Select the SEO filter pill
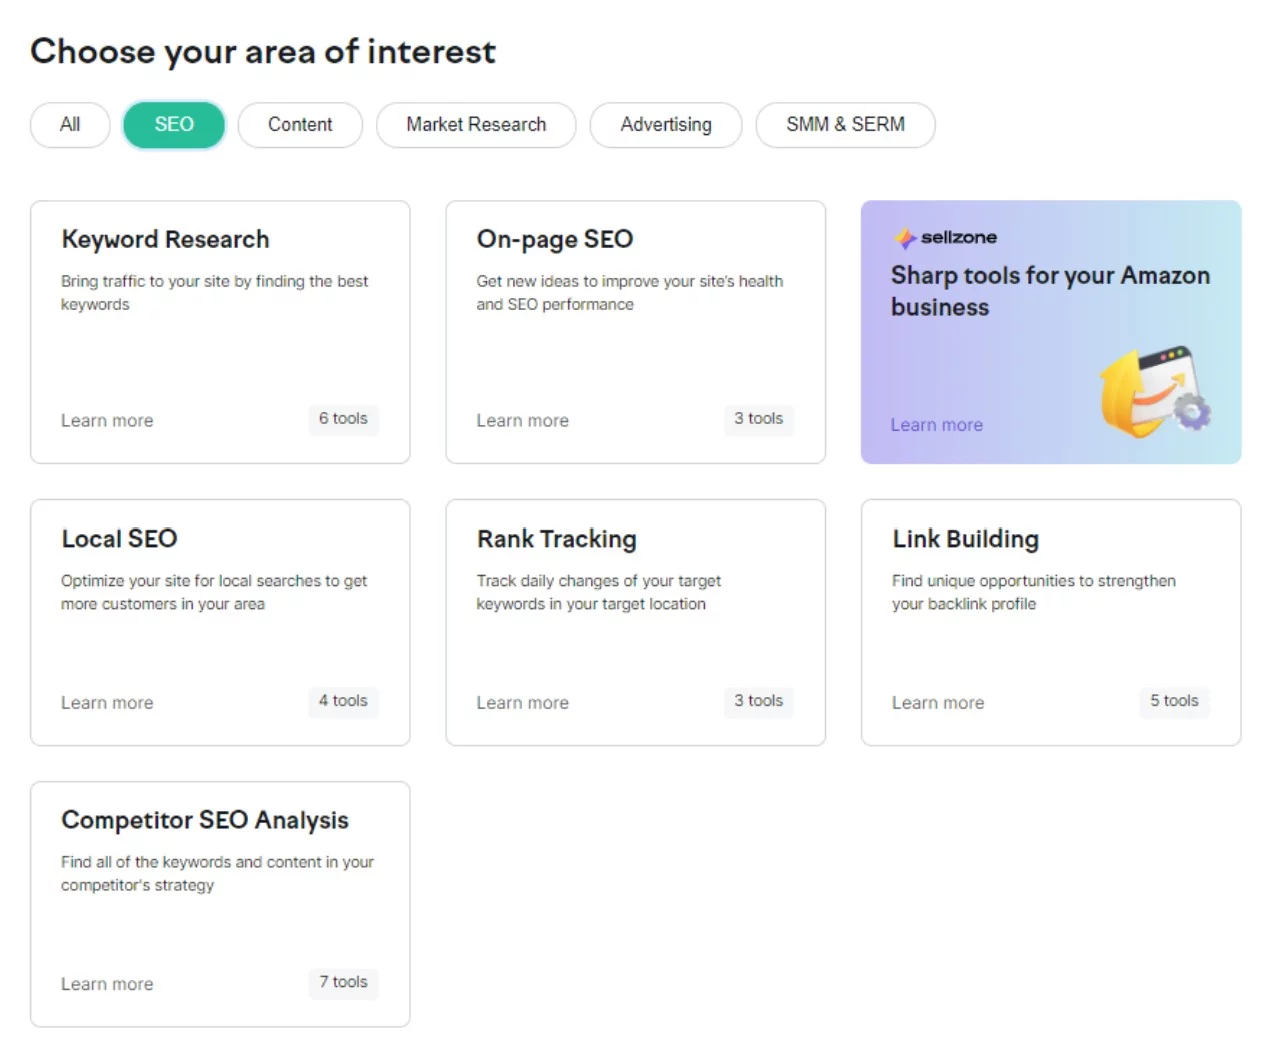 coord(174,124)
